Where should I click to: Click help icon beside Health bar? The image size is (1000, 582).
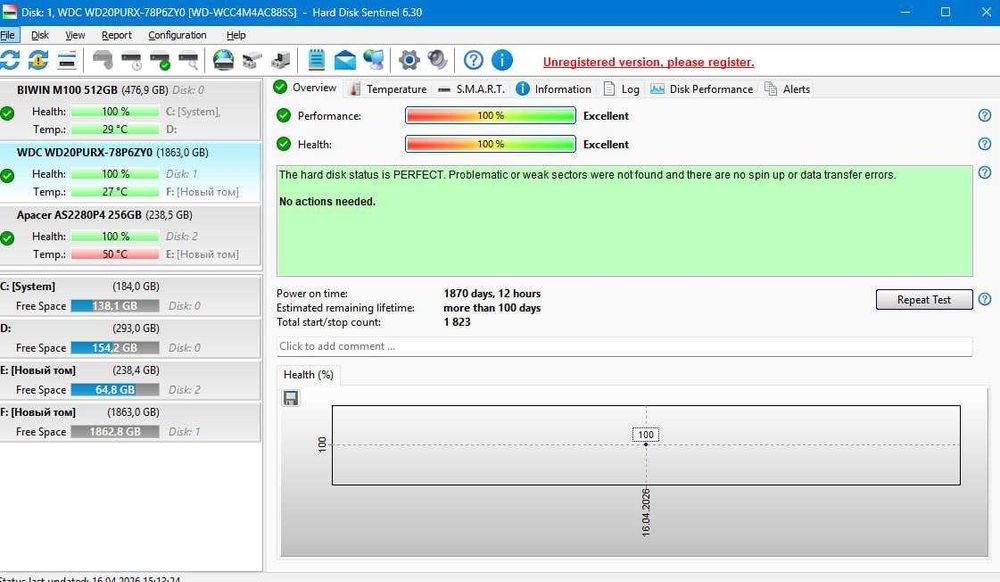[x=985, y=144]
